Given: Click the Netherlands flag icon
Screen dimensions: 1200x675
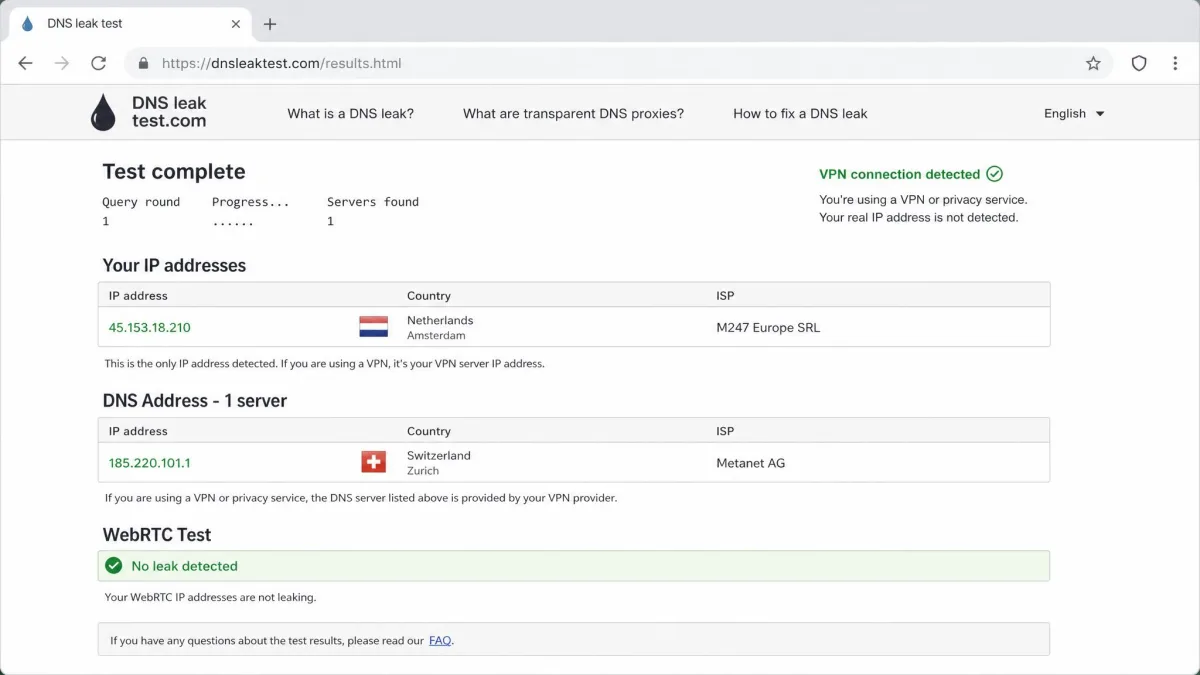Looking at the screenshot, I should (x=373, y=327).
